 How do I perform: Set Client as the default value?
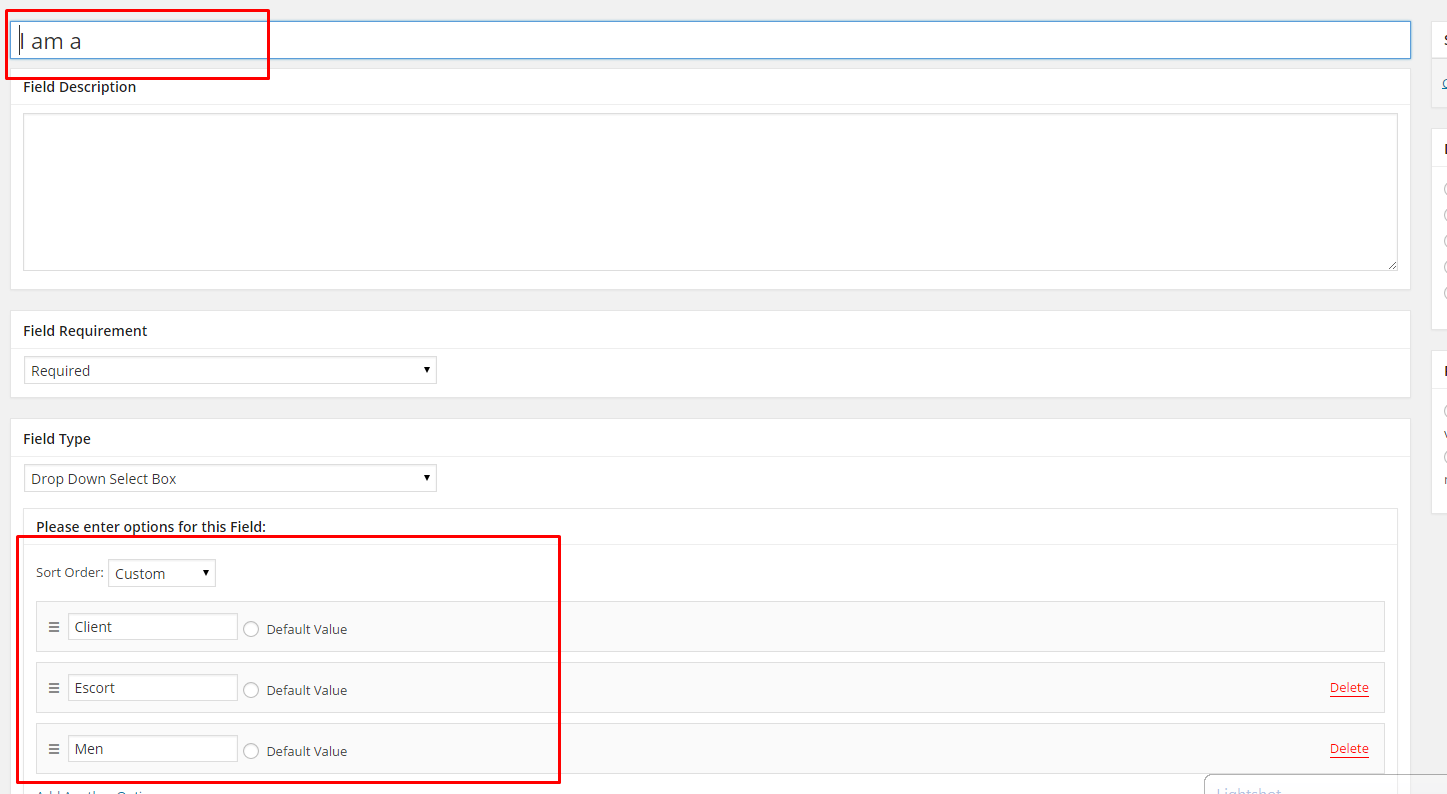(251, 629)
